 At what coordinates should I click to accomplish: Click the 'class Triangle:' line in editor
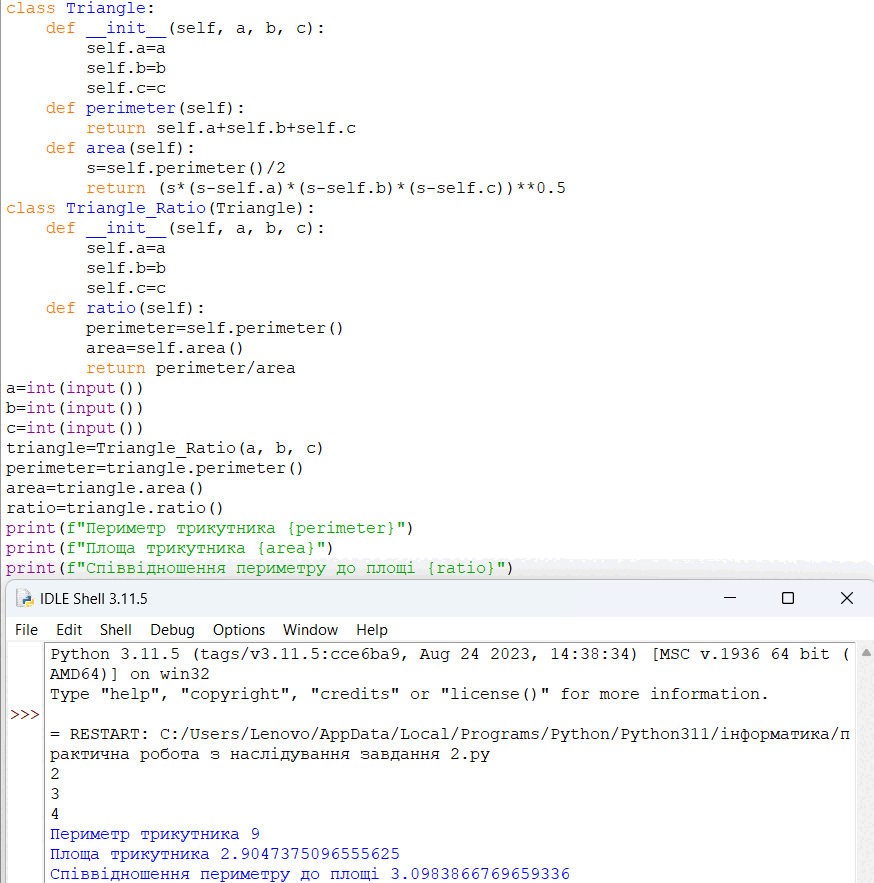pos(80,8)
